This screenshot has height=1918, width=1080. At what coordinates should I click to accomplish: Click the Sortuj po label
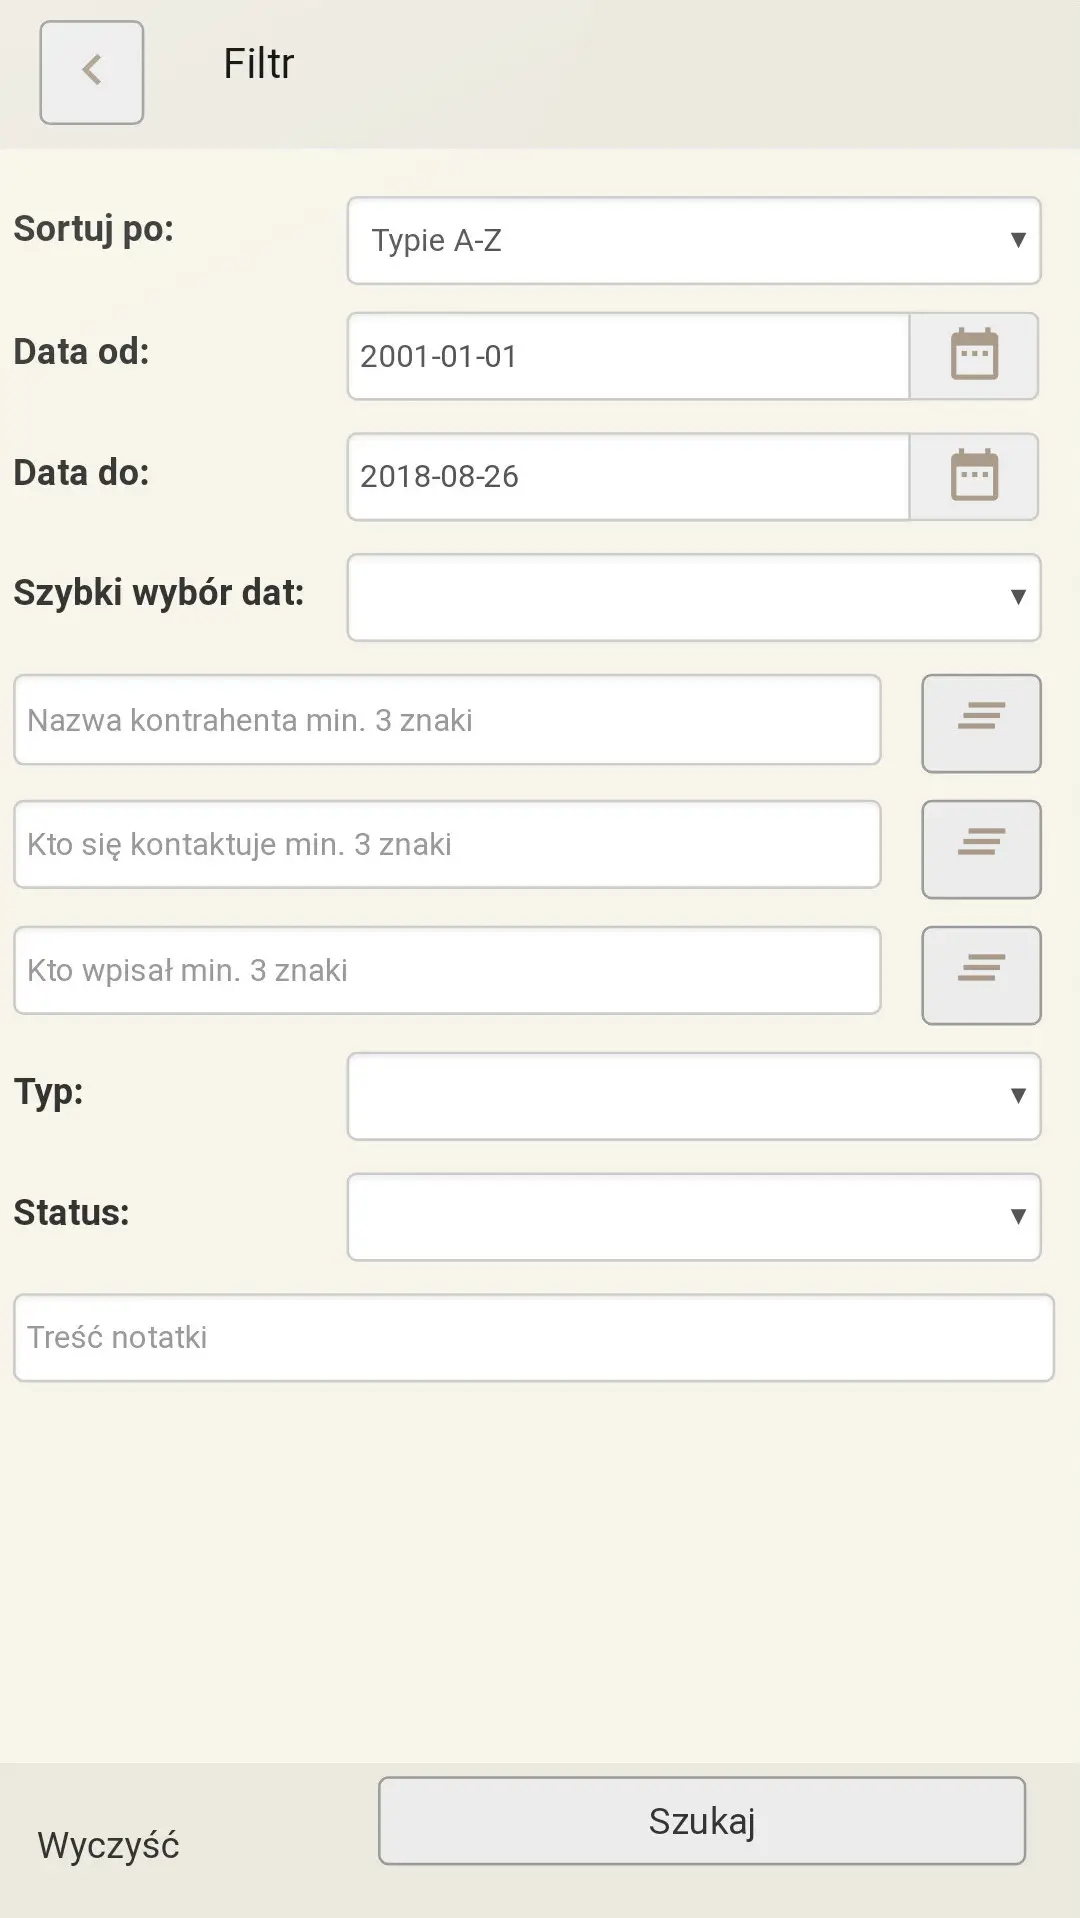pyautogui.click(x=94, y=229)
